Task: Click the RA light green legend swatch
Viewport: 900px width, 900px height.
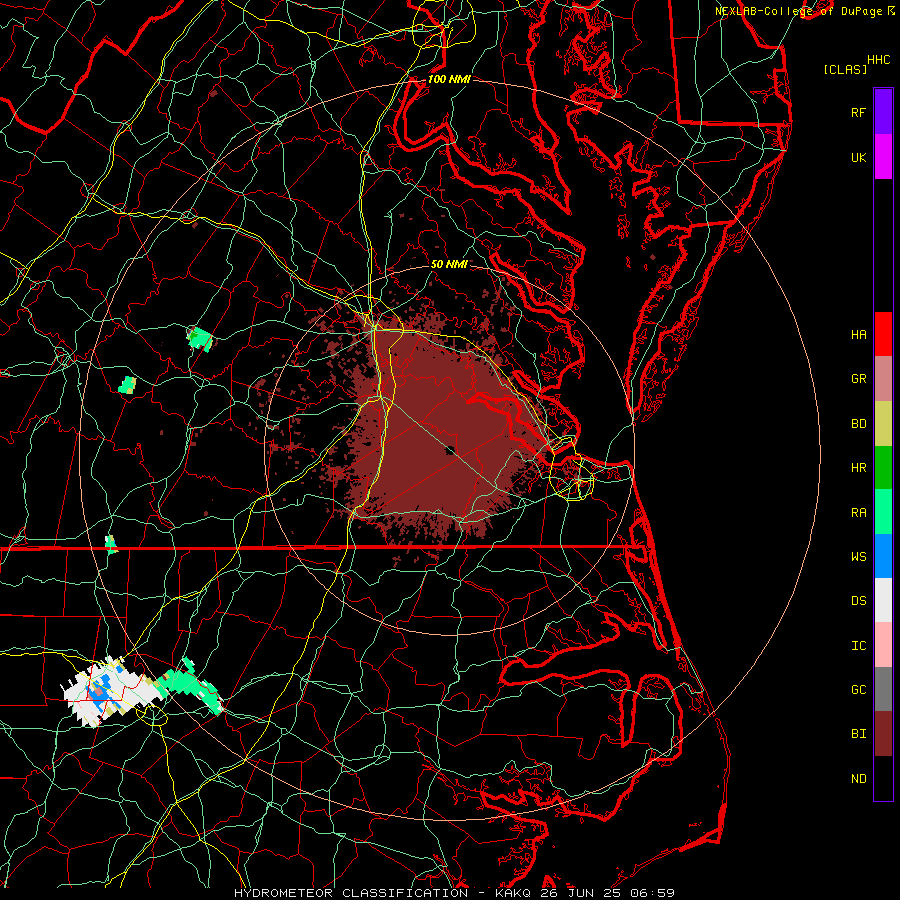Action: tap(883, 512)
